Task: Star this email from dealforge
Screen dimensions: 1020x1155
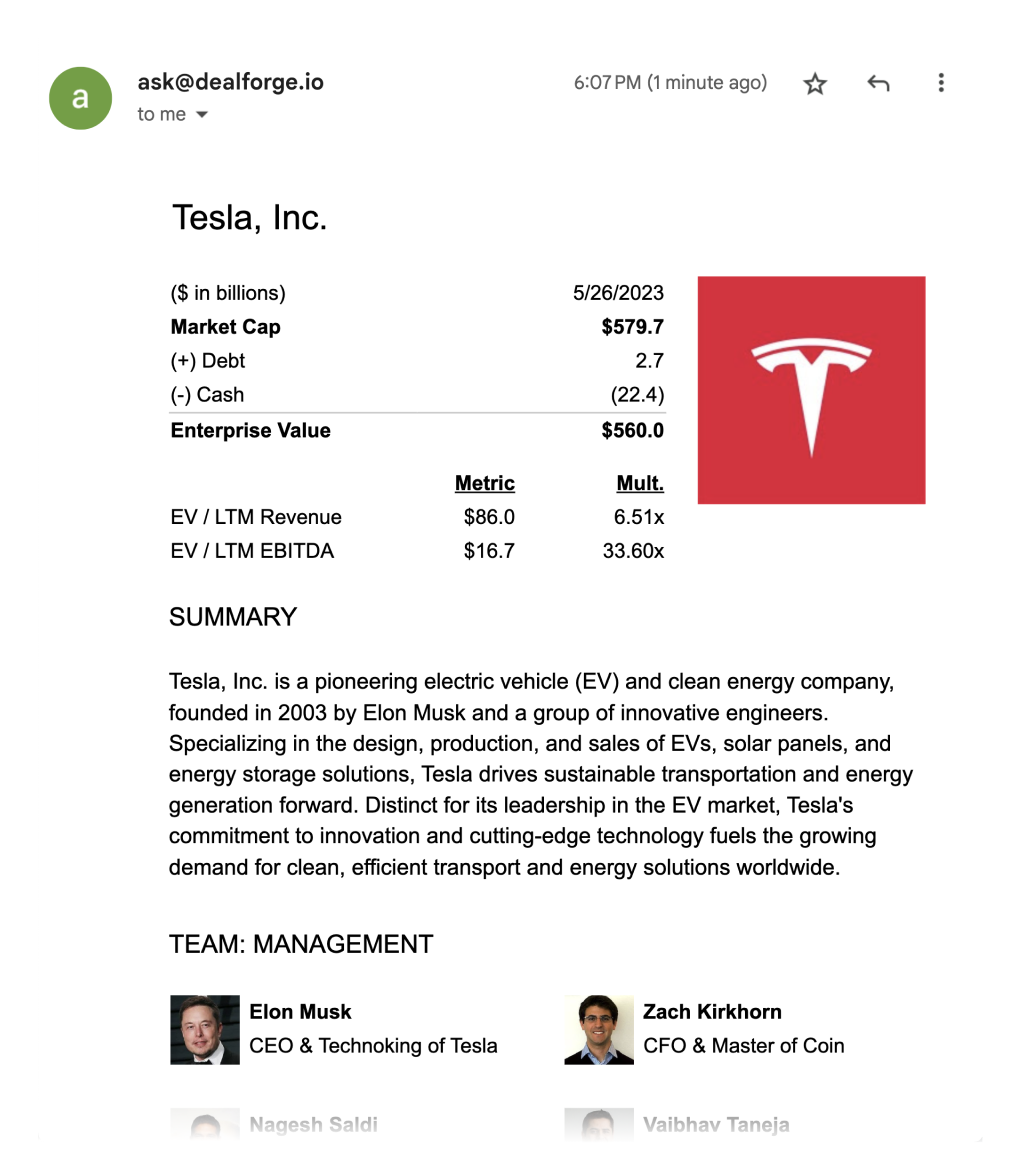Action: tap(815, 83)
